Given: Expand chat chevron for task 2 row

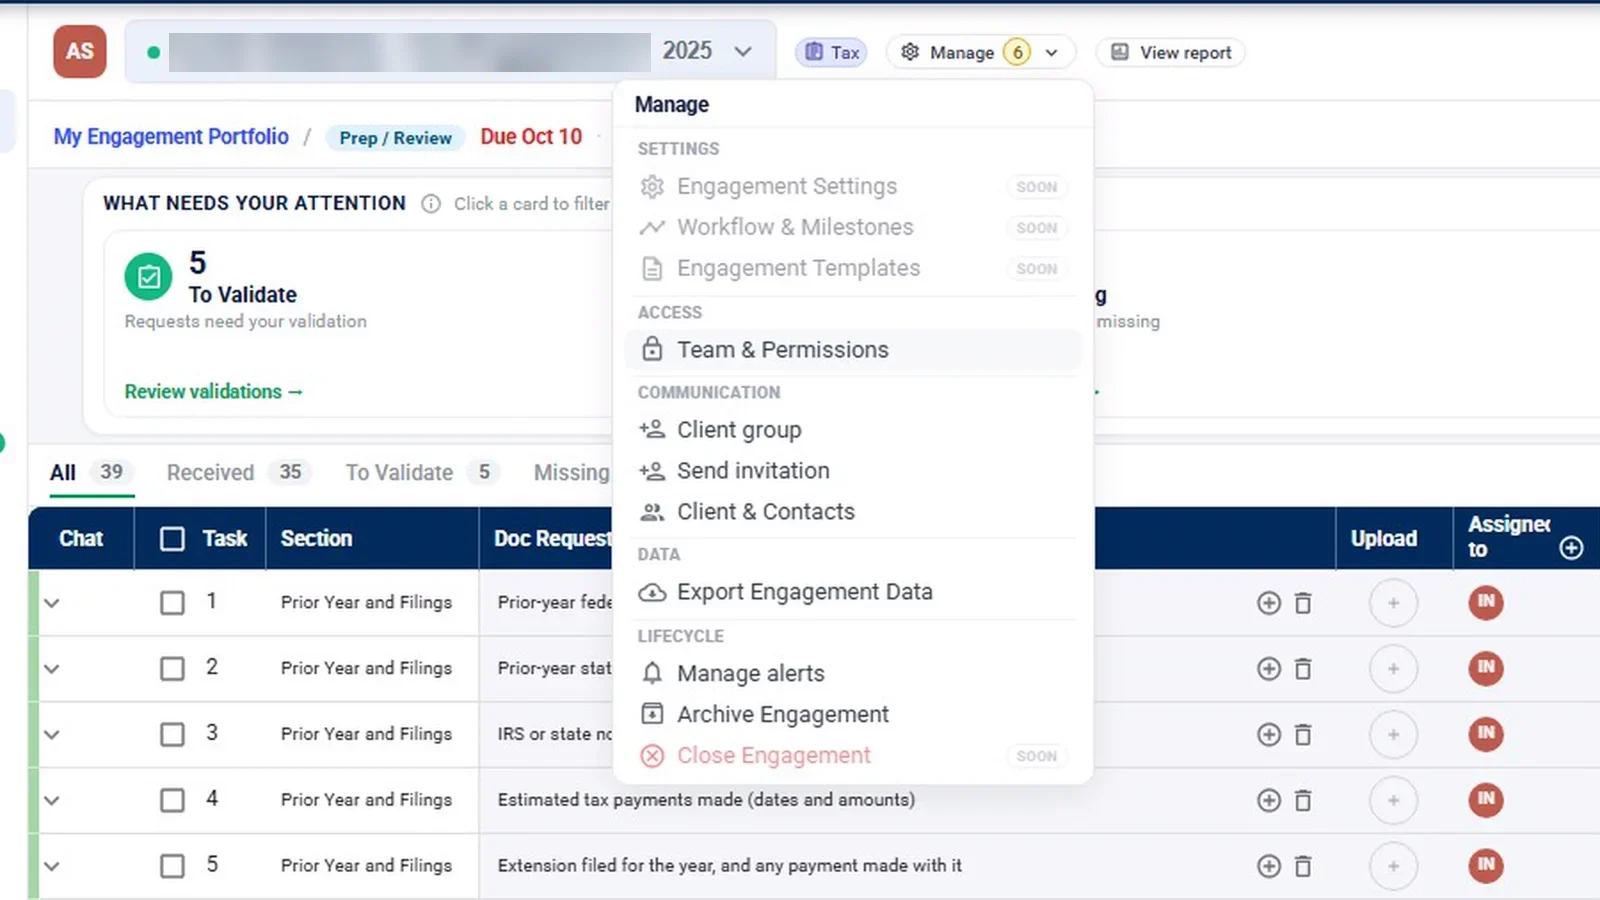Looking at the screenshot, I should point(52,669).
